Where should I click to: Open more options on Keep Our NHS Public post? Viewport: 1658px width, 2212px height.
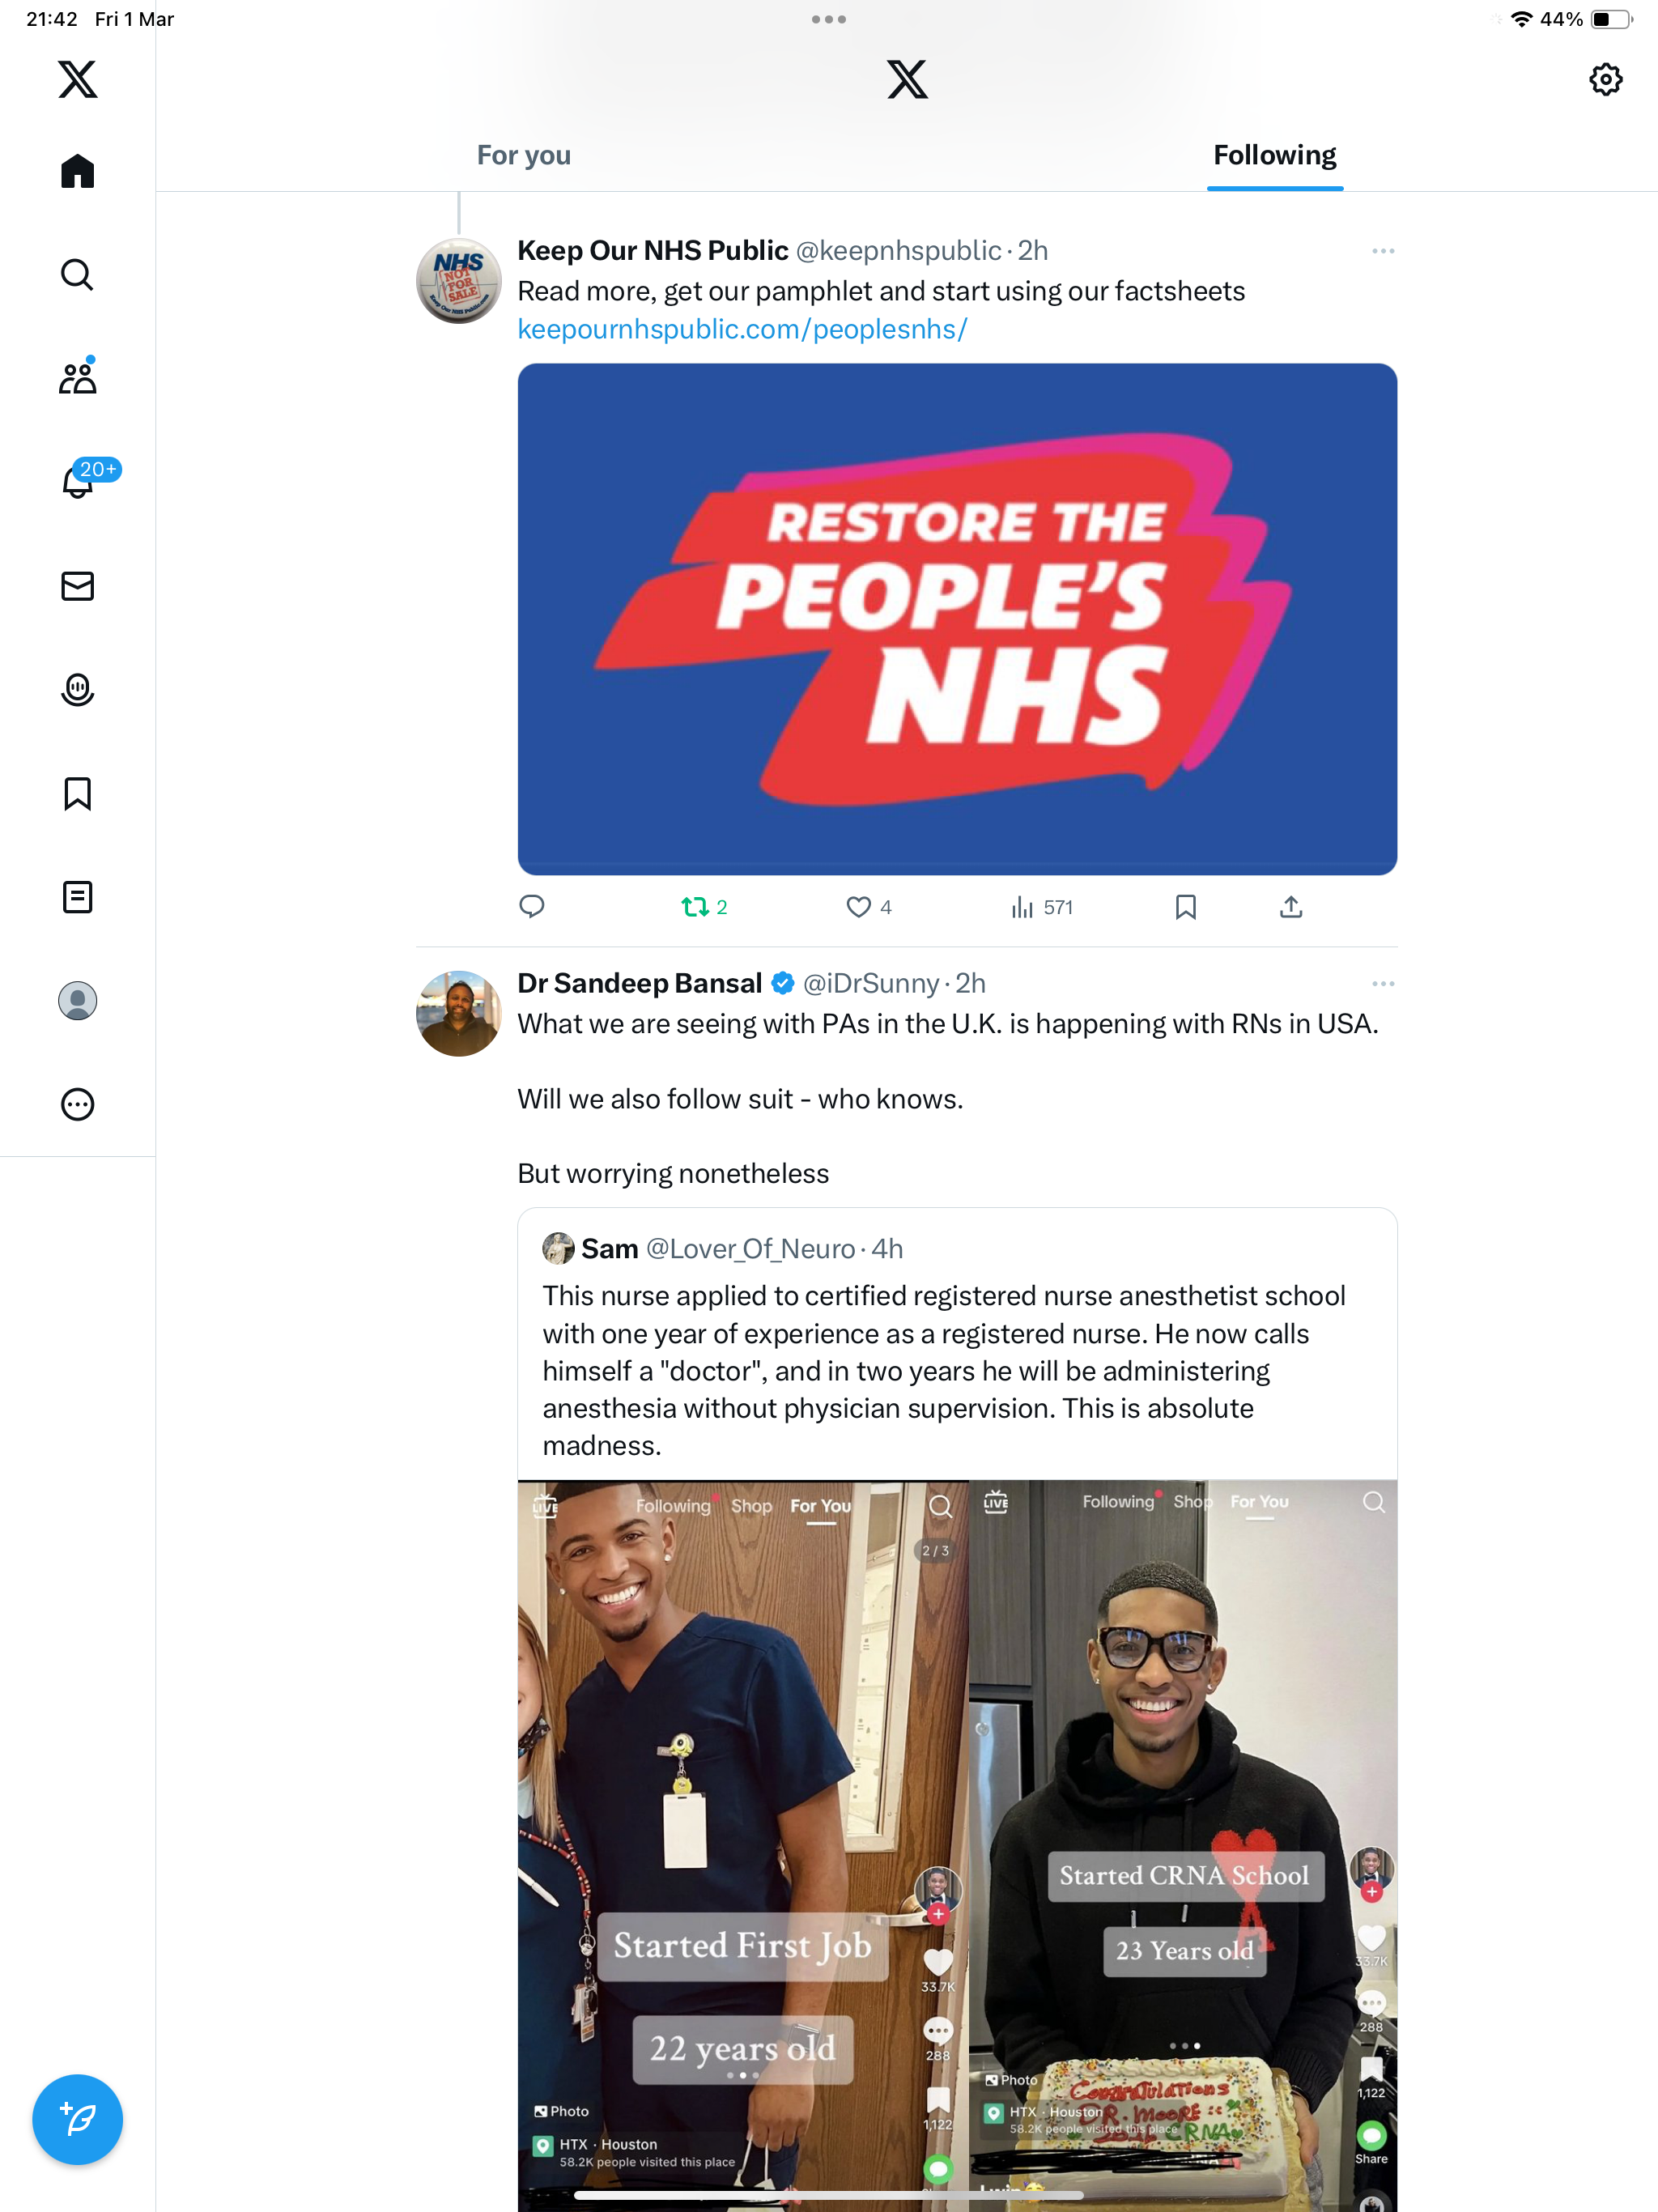pos(1383,250)
